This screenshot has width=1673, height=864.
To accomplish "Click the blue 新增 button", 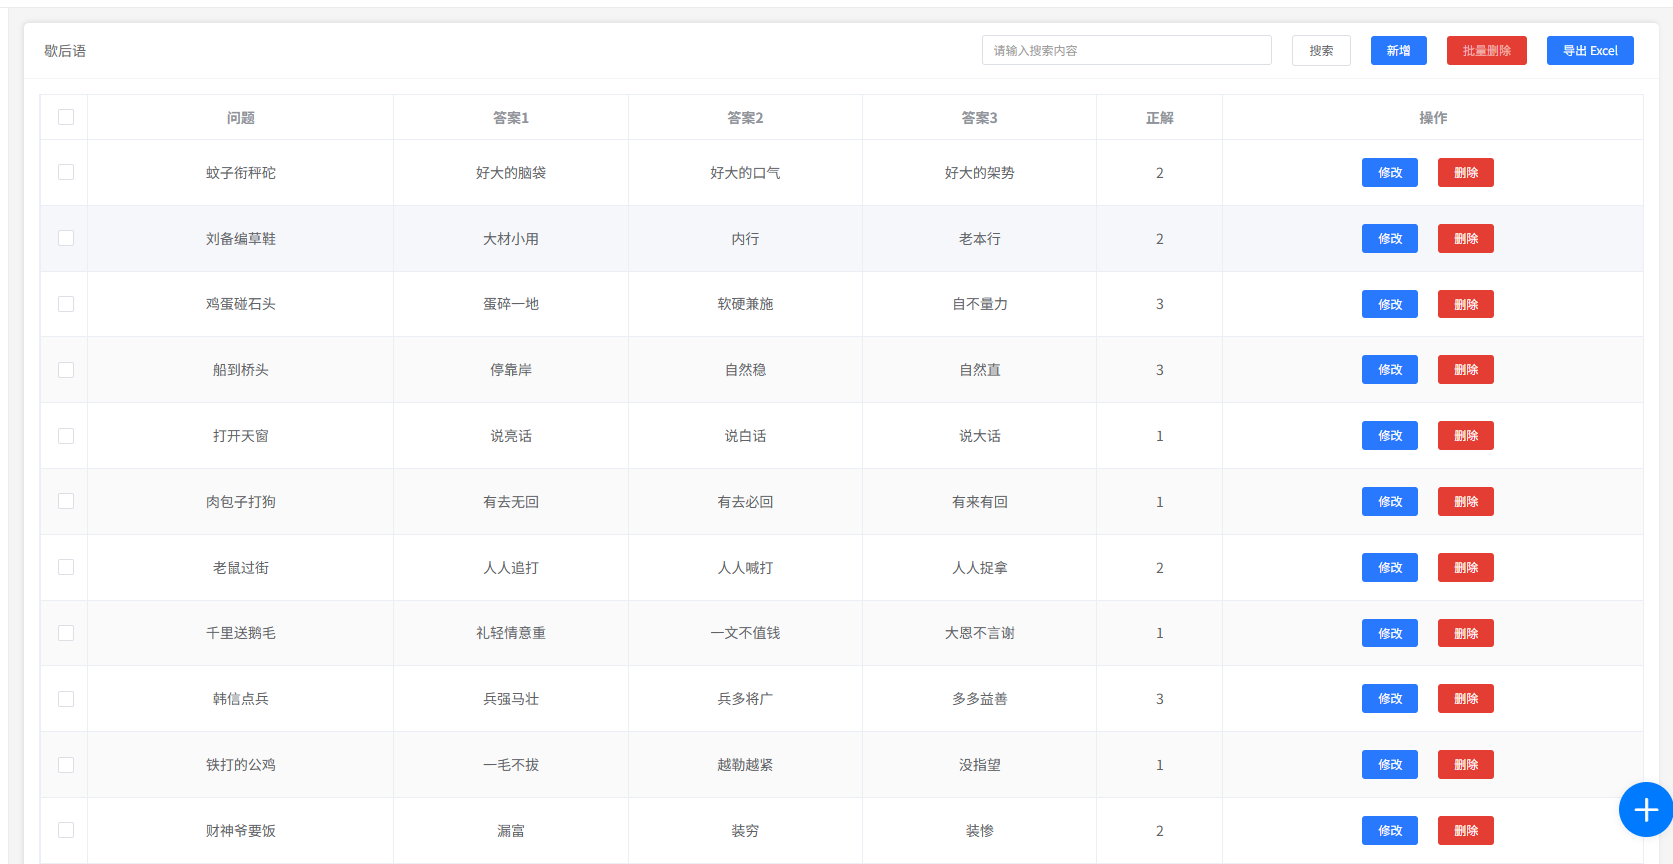I will (1398, 50).
